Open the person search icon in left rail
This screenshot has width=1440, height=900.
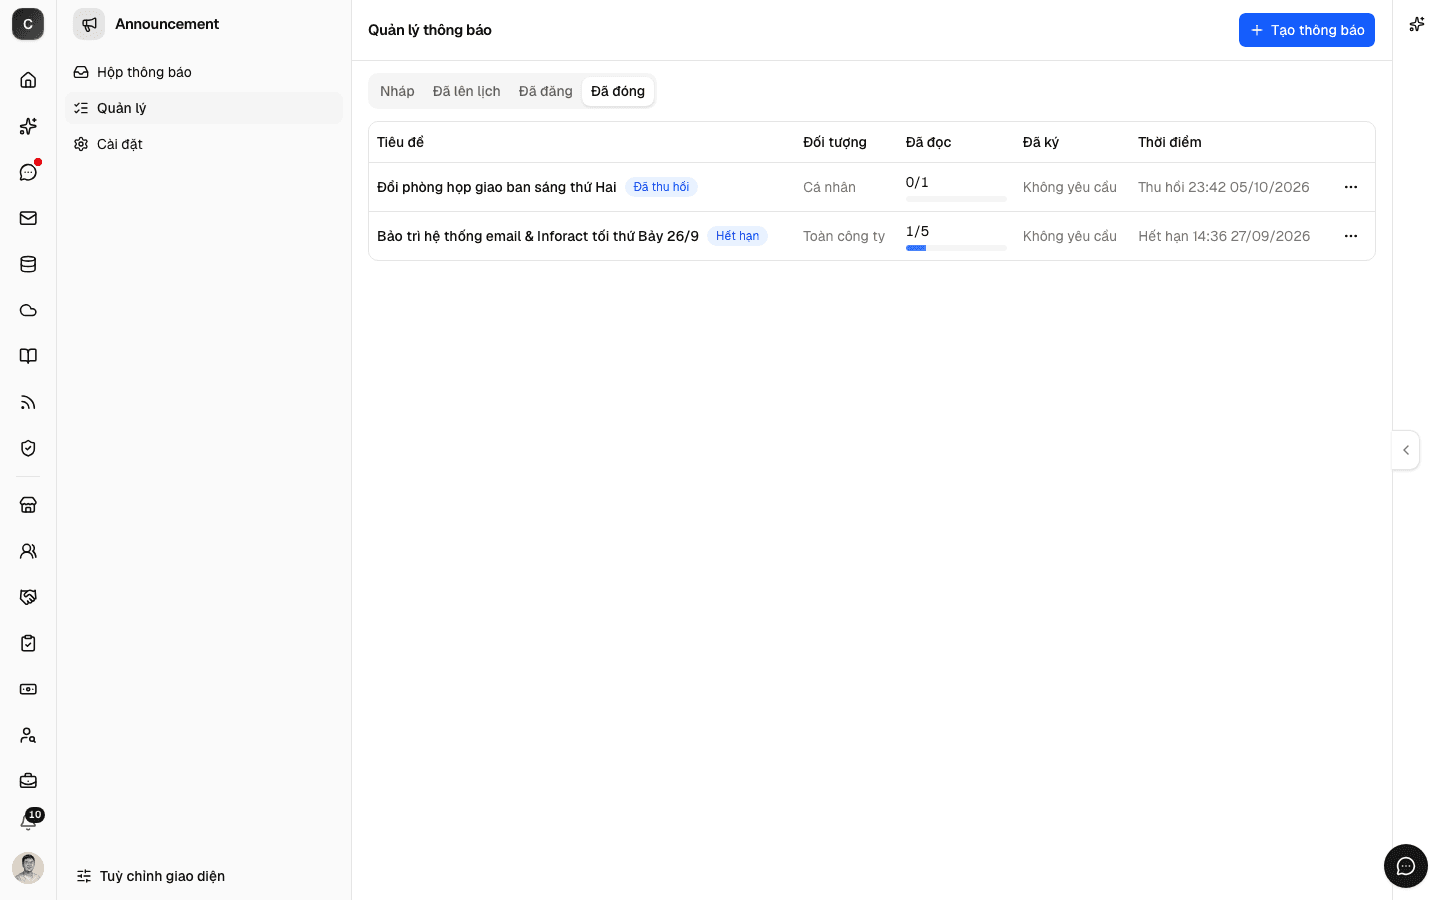pos(28,735)
